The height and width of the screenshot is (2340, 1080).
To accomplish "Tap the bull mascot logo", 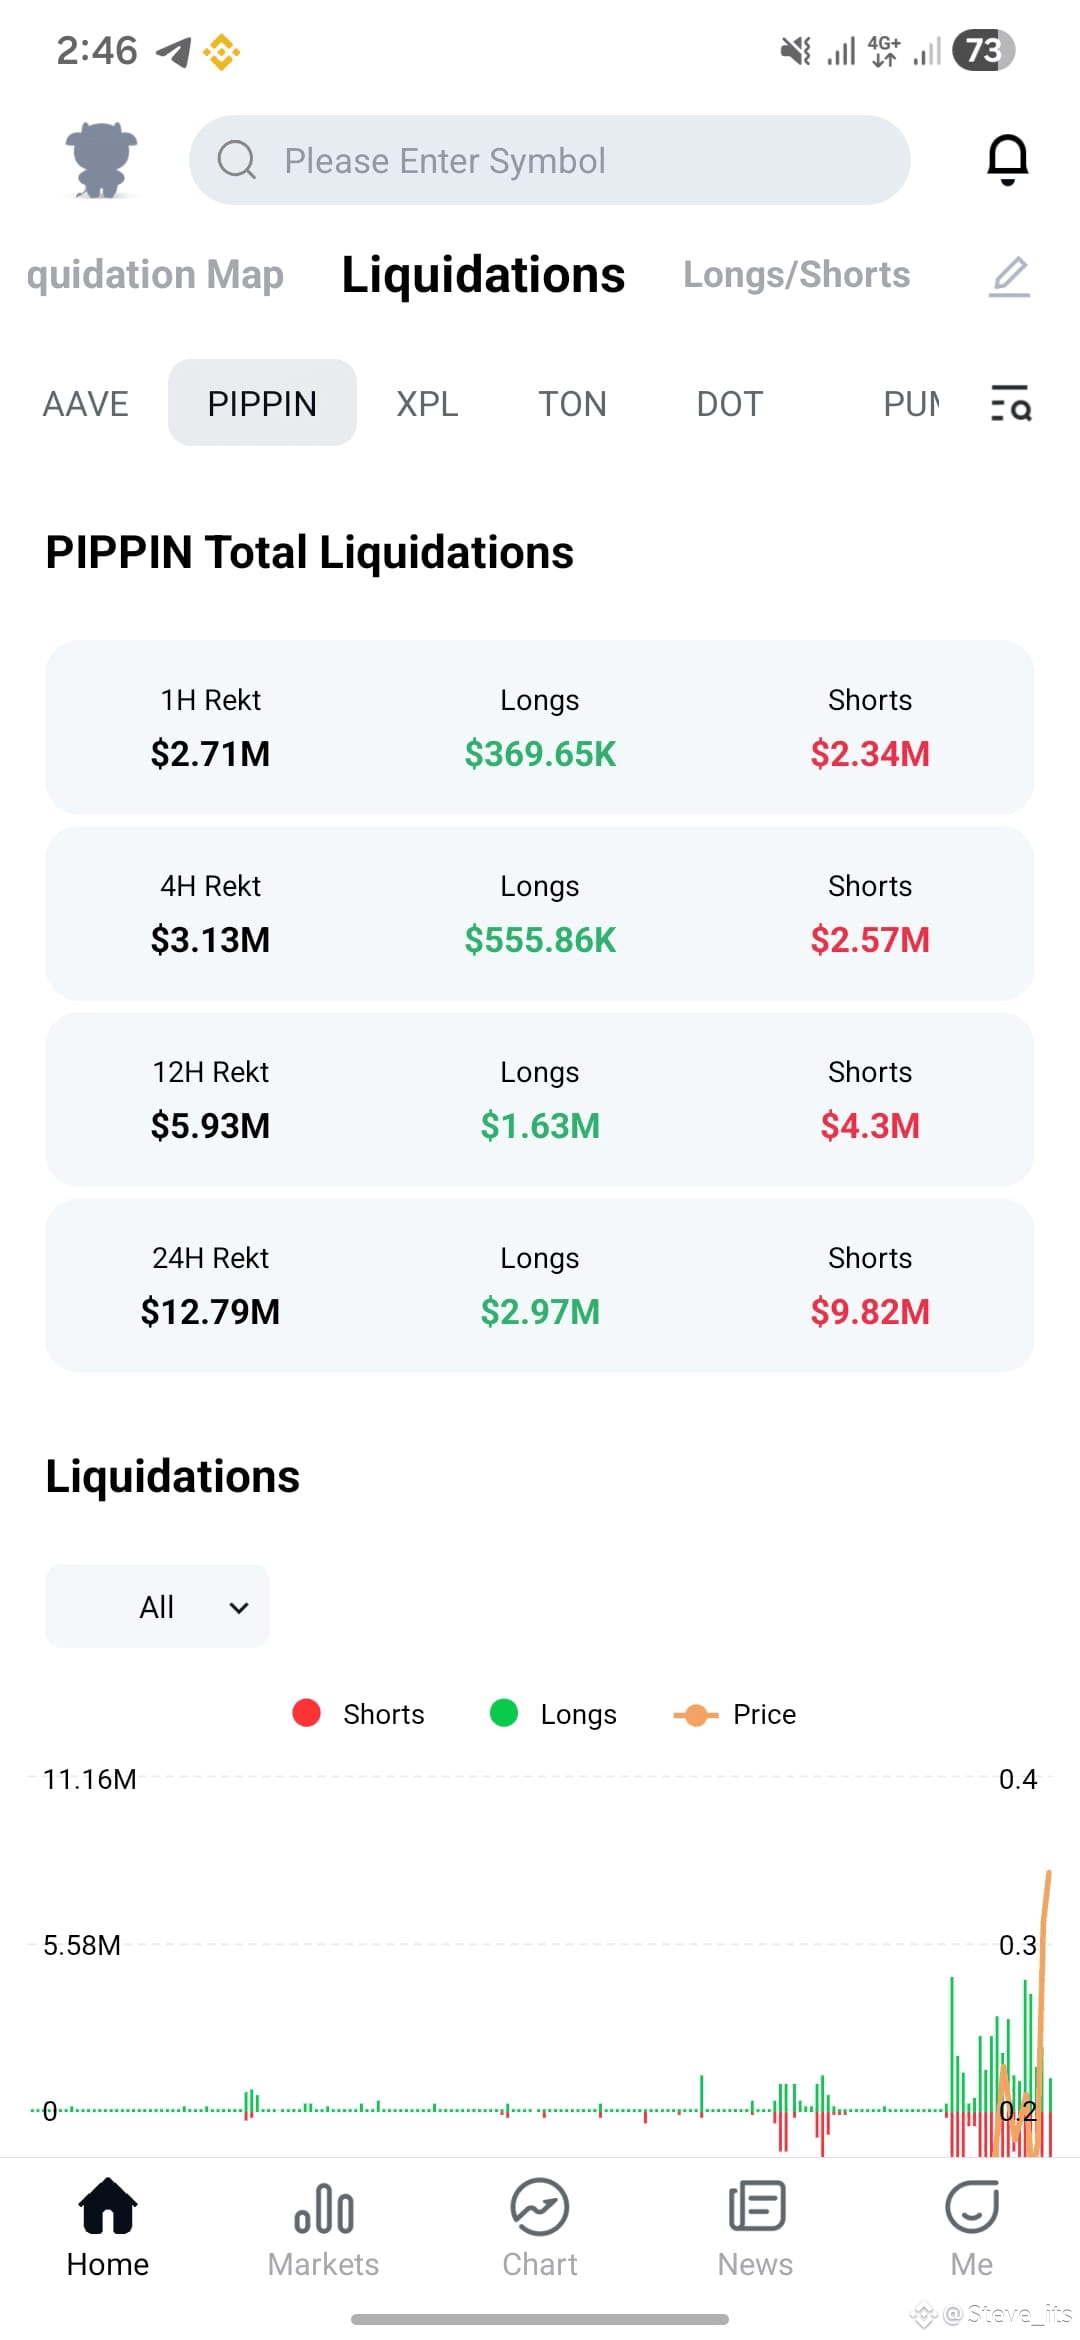I will pyautogui.click(x=101, y=160).
